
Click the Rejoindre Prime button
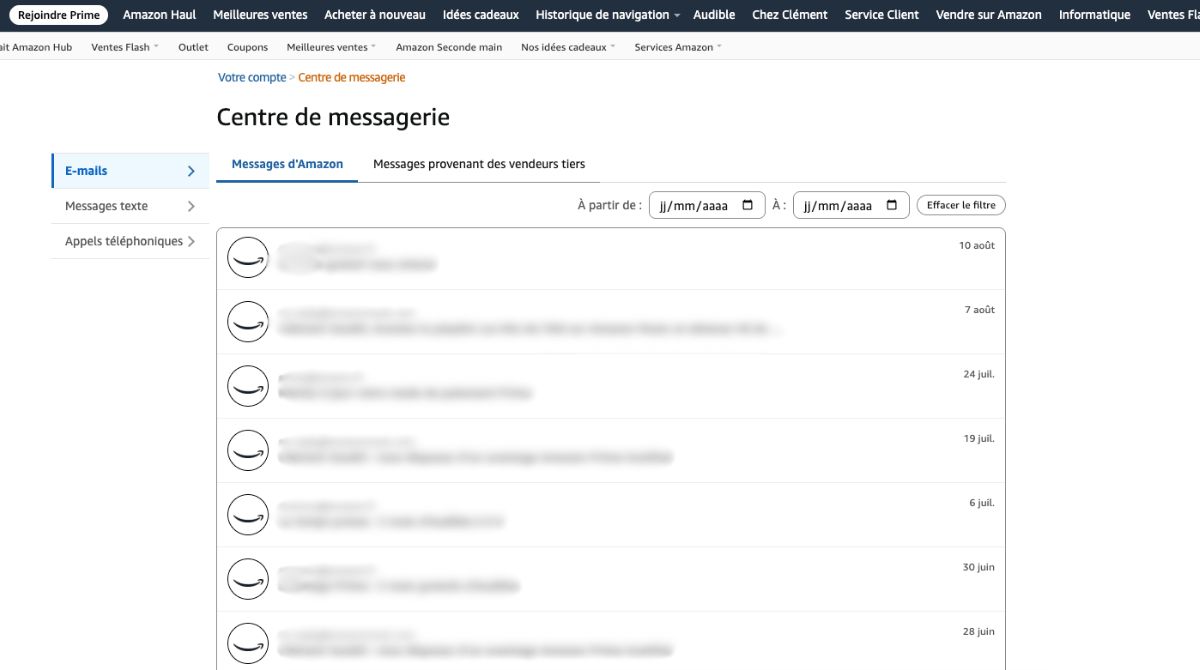59,15
